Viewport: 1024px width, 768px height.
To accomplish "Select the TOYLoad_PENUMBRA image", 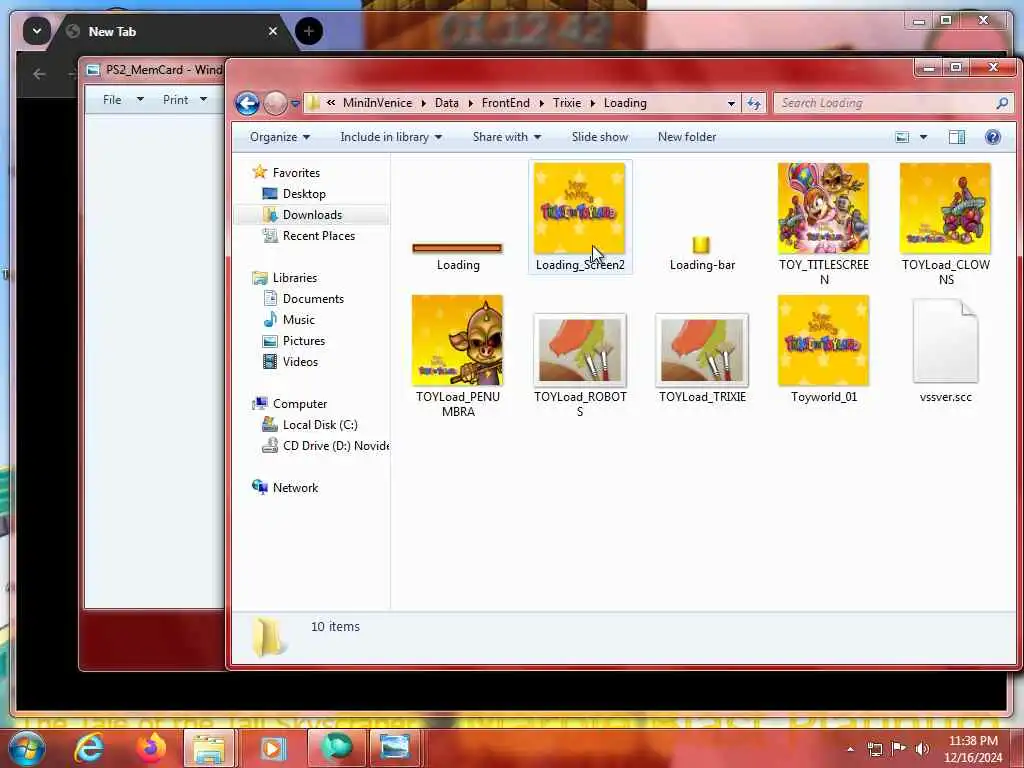I will pos(457,341).
